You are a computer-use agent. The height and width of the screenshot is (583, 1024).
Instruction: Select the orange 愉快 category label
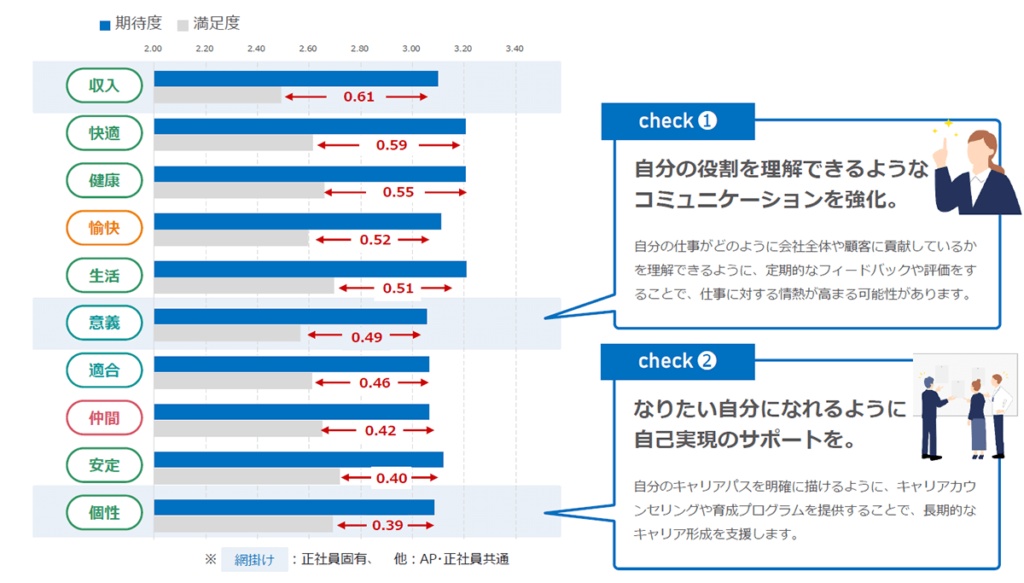pyautogui.click(x=104, y=228)
